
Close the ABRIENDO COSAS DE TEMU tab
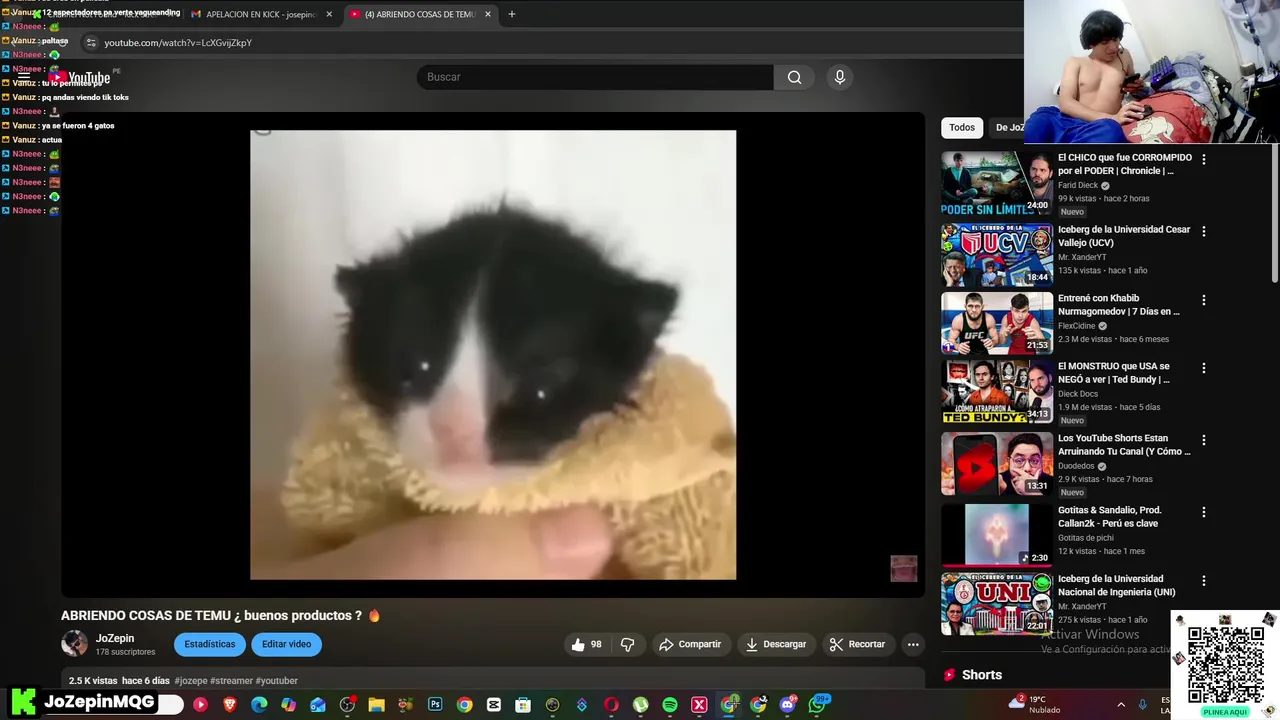click(x=488, y=14)
